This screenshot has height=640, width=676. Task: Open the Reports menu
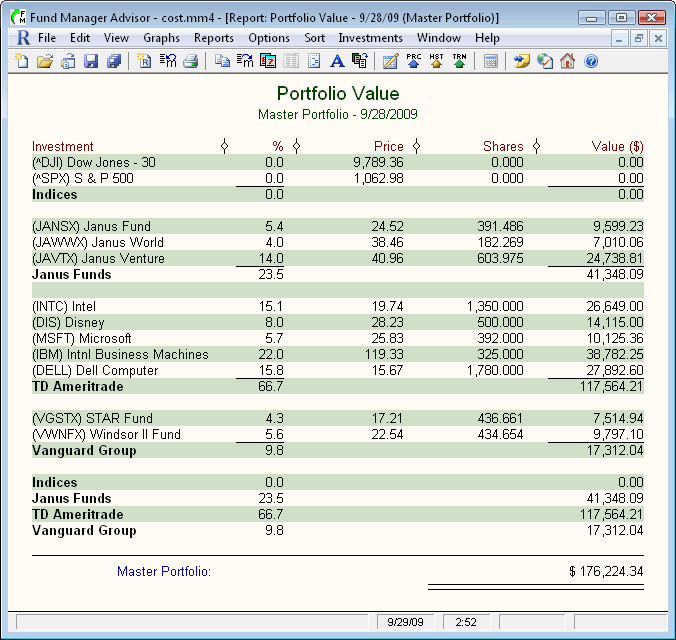tap(214, 38)
